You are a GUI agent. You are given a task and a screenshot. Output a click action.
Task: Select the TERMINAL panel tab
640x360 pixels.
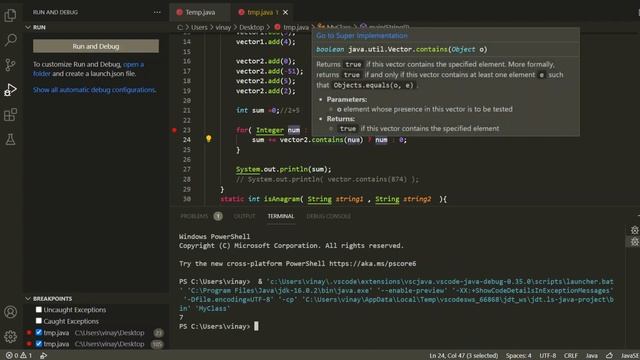point(280,216)
